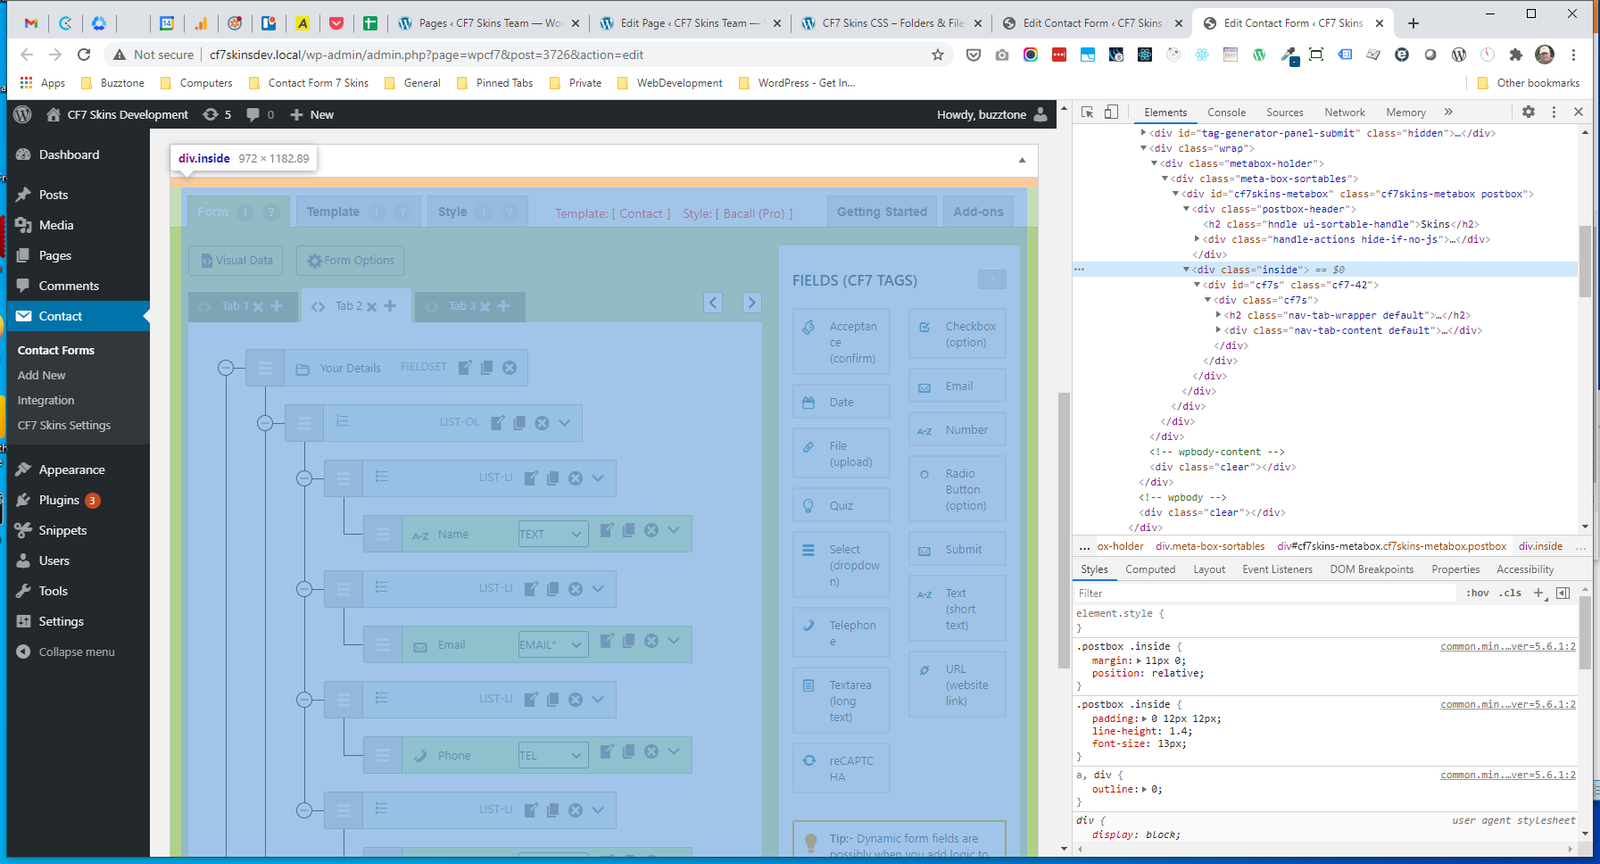Open DevTools settings gear

1528,112
